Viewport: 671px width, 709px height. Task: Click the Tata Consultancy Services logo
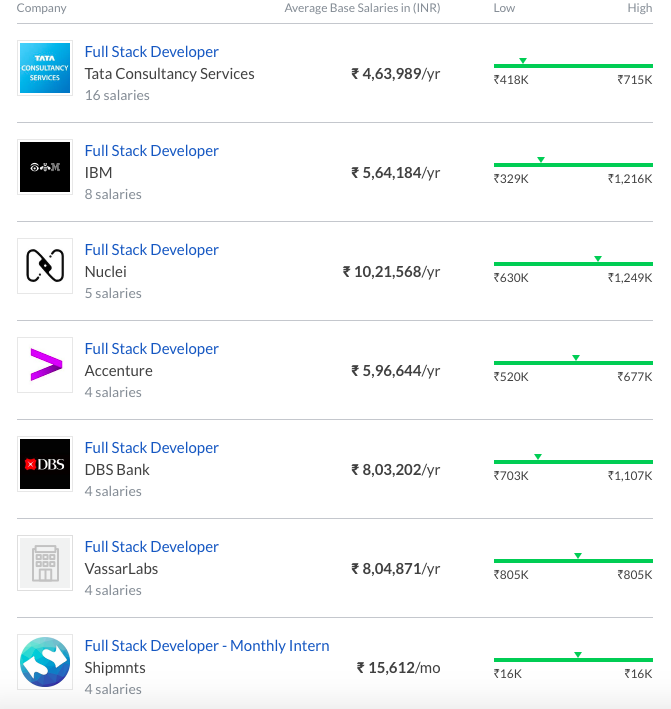click(x=45, y=68)
